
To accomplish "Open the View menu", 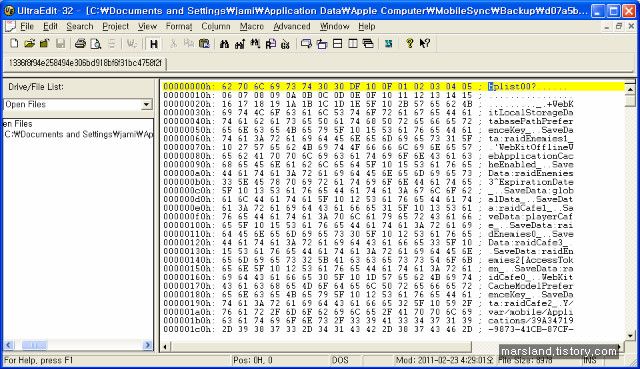I will pos(147,27).
